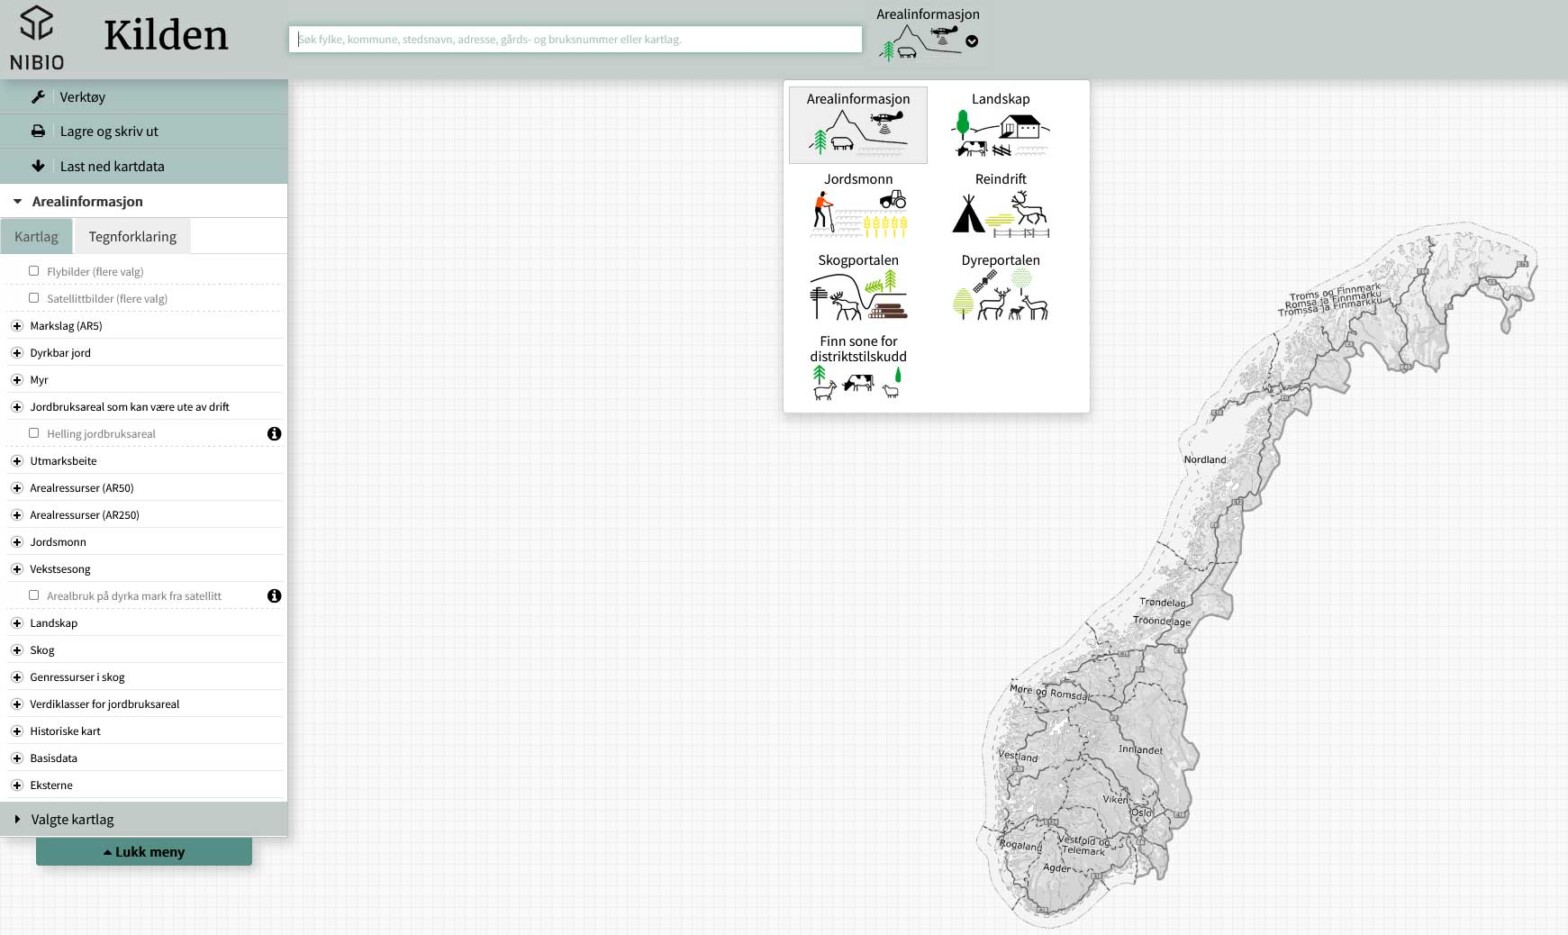Viewport: 1568px width, 935px height.
Task: Focus the place and address search field
Action: [575, 39]
